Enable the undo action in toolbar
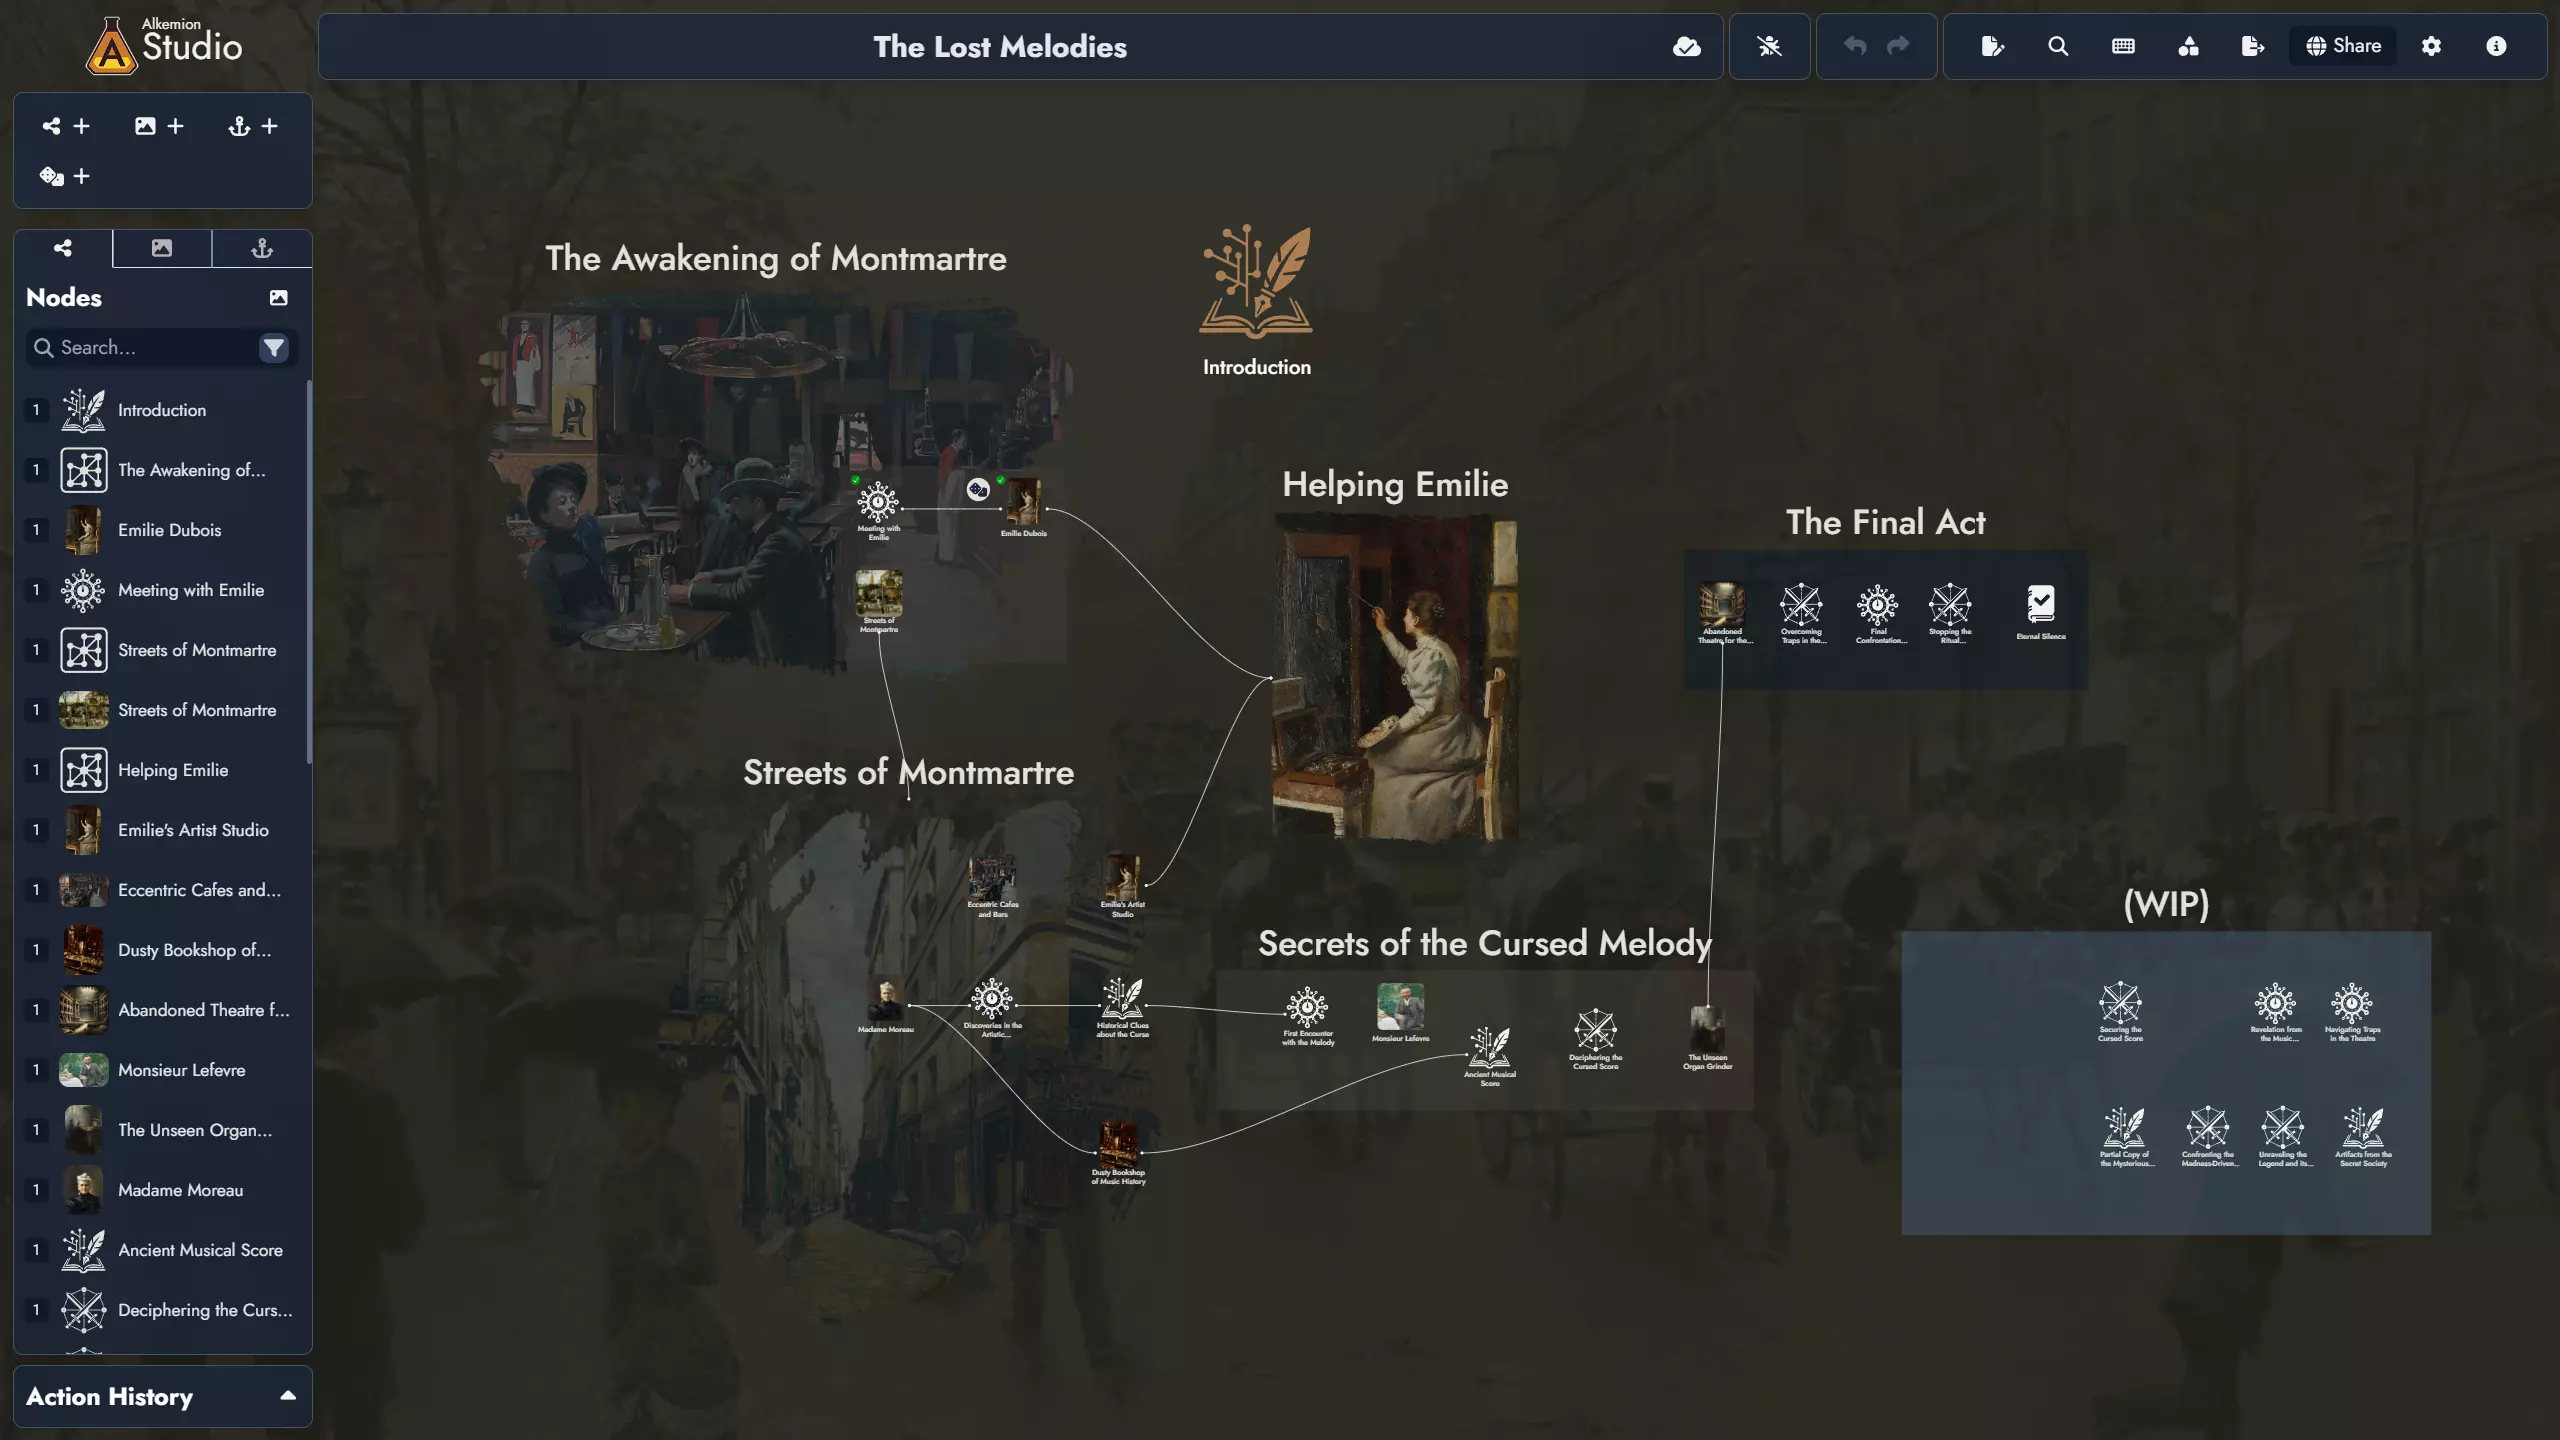This screenshot has width=2560, height=1440. [1855, 44]
